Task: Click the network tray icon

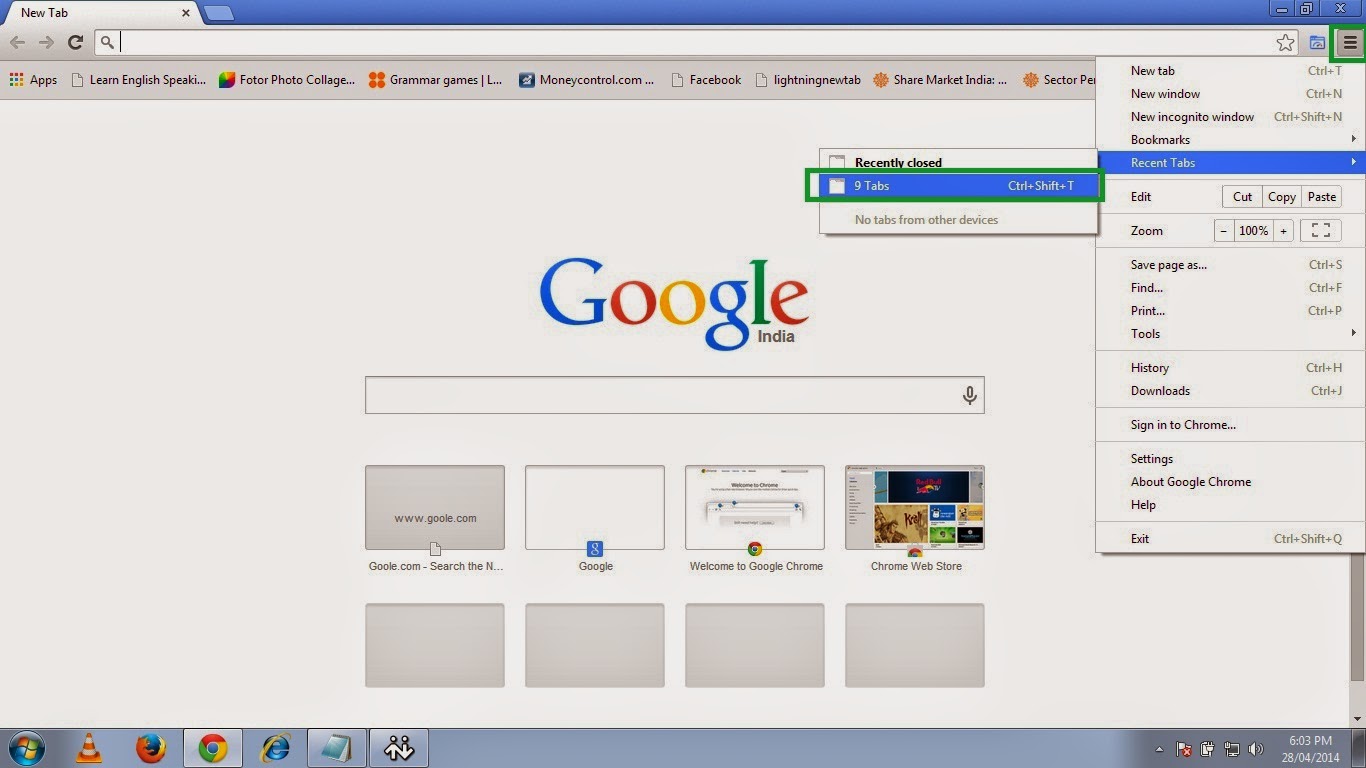Action: pyautogui.click(x=1232, y=749)
